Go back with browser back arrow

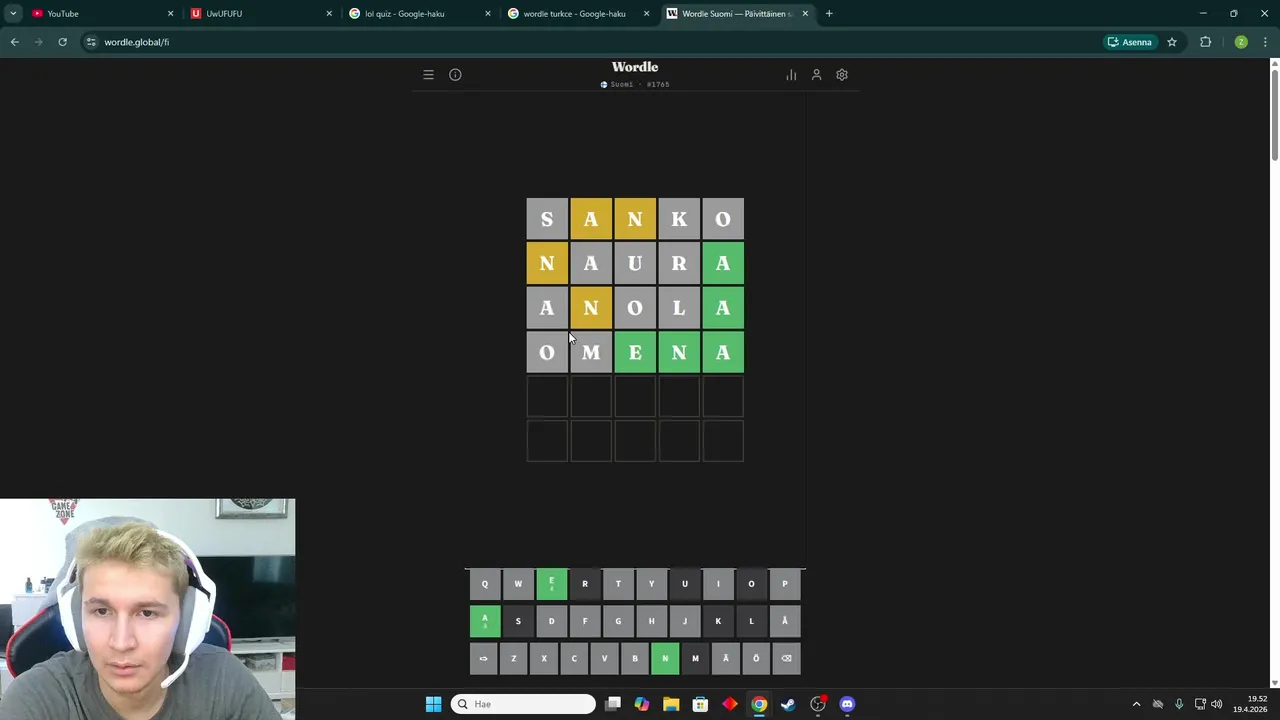point(15,42)
